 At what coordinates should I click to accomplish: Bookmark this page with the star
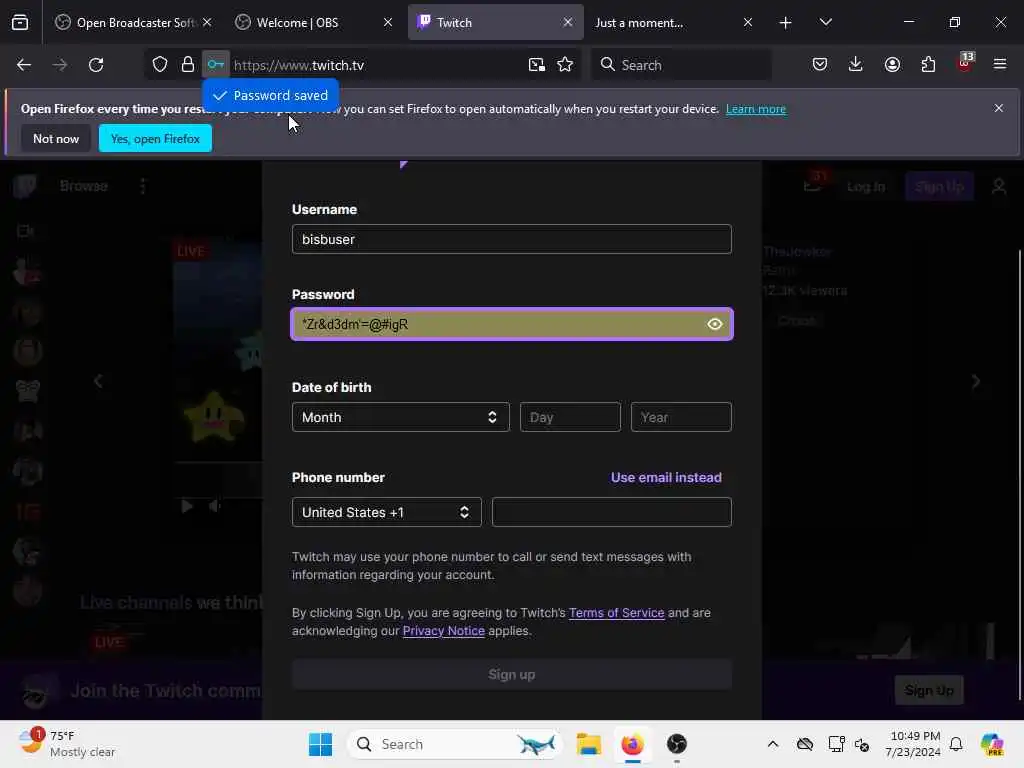pos(566,65)
